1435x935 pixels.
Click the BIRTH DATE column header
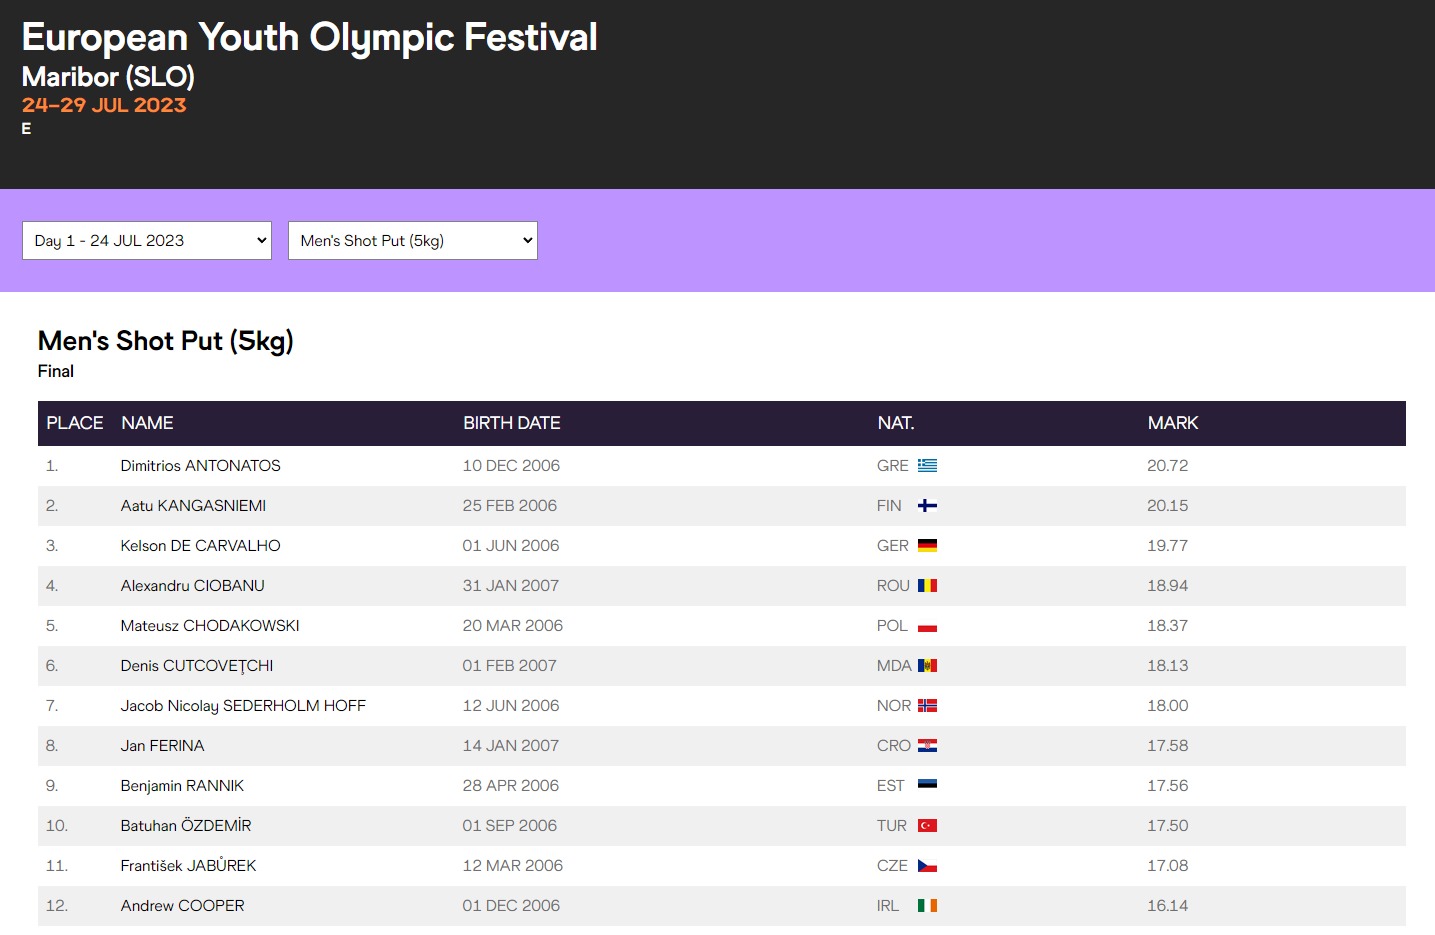[x=511, y=423]
